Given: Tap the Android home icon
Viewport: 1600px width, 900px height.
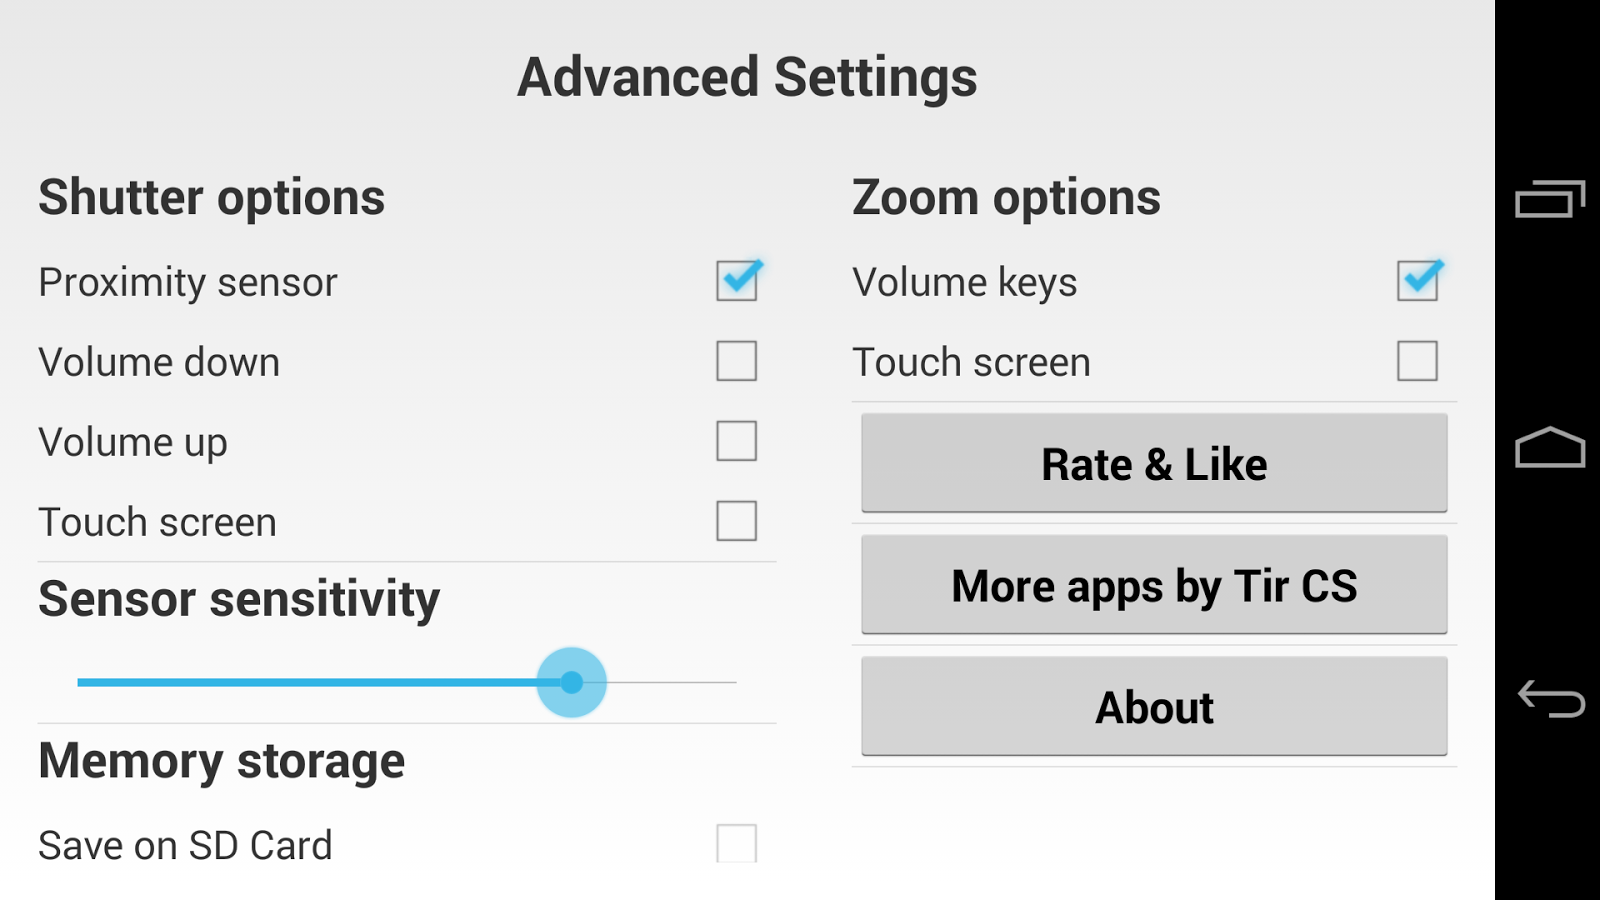Looking at the screenshot, I should (x=1550, y=447).
